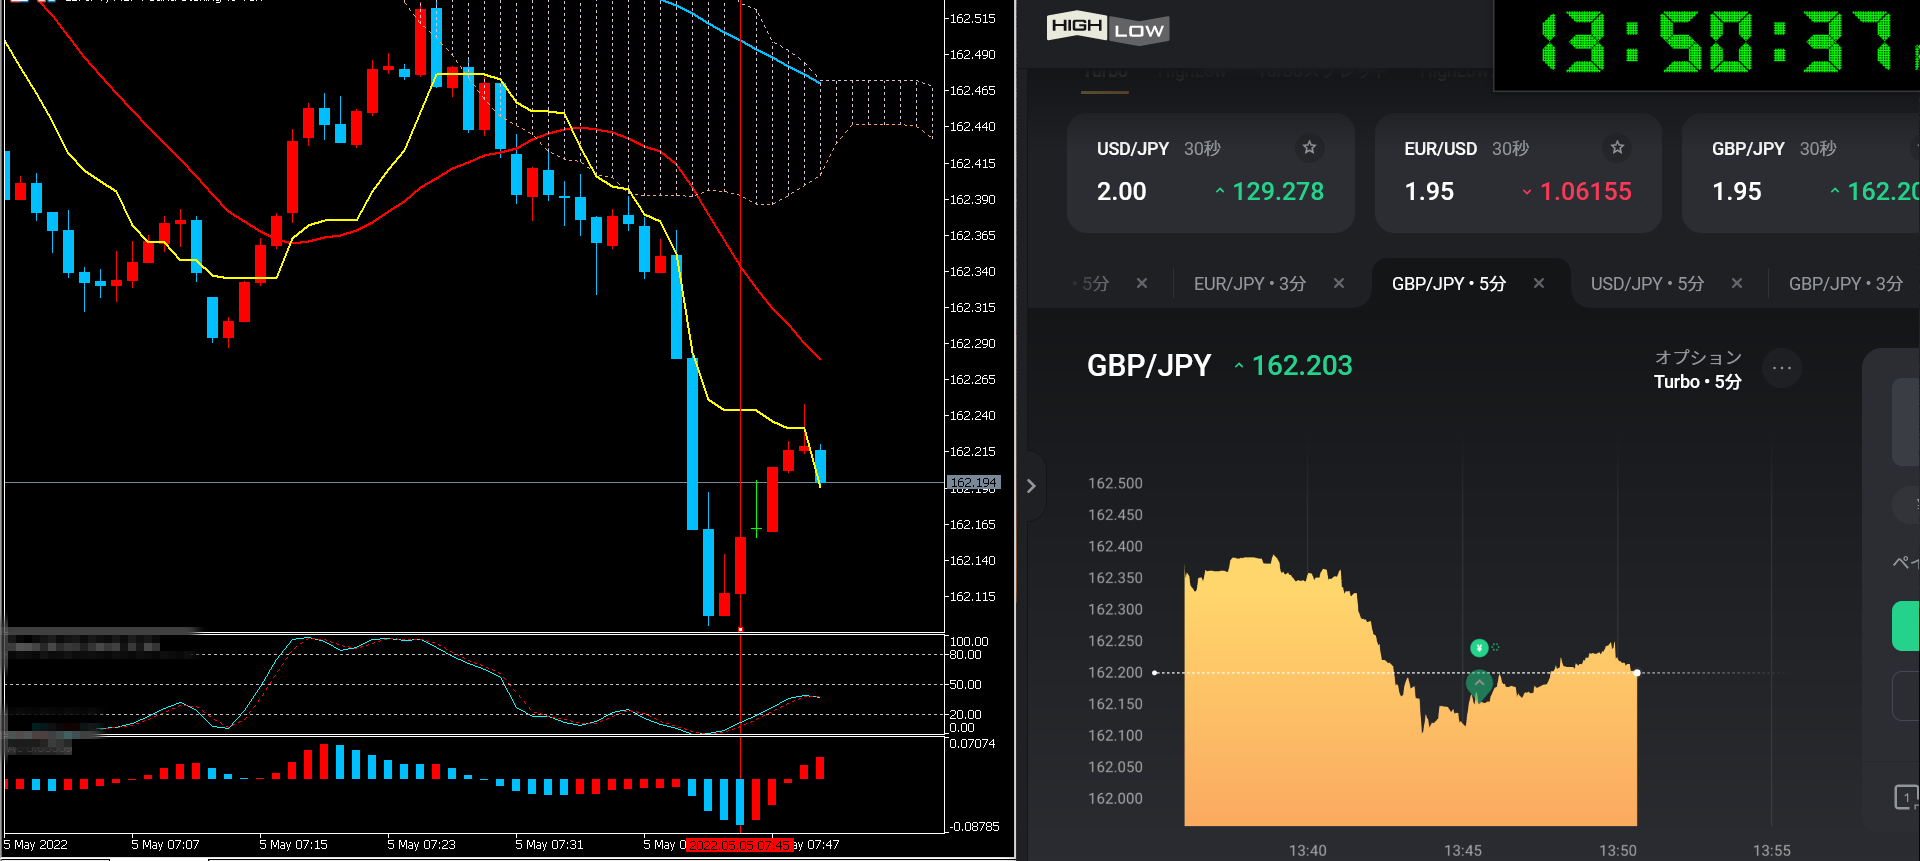The height and width of the screenshot is (861, 1920).
Task: Click the yen payout marker on chart
Action: coord(1479,648)
